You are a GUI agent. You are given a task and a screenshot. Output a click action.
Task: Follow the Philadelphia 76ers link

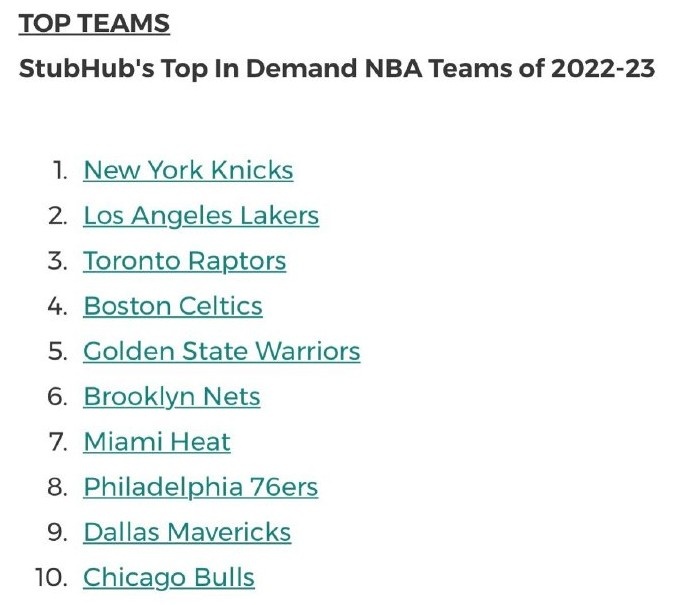click(201, 487)
